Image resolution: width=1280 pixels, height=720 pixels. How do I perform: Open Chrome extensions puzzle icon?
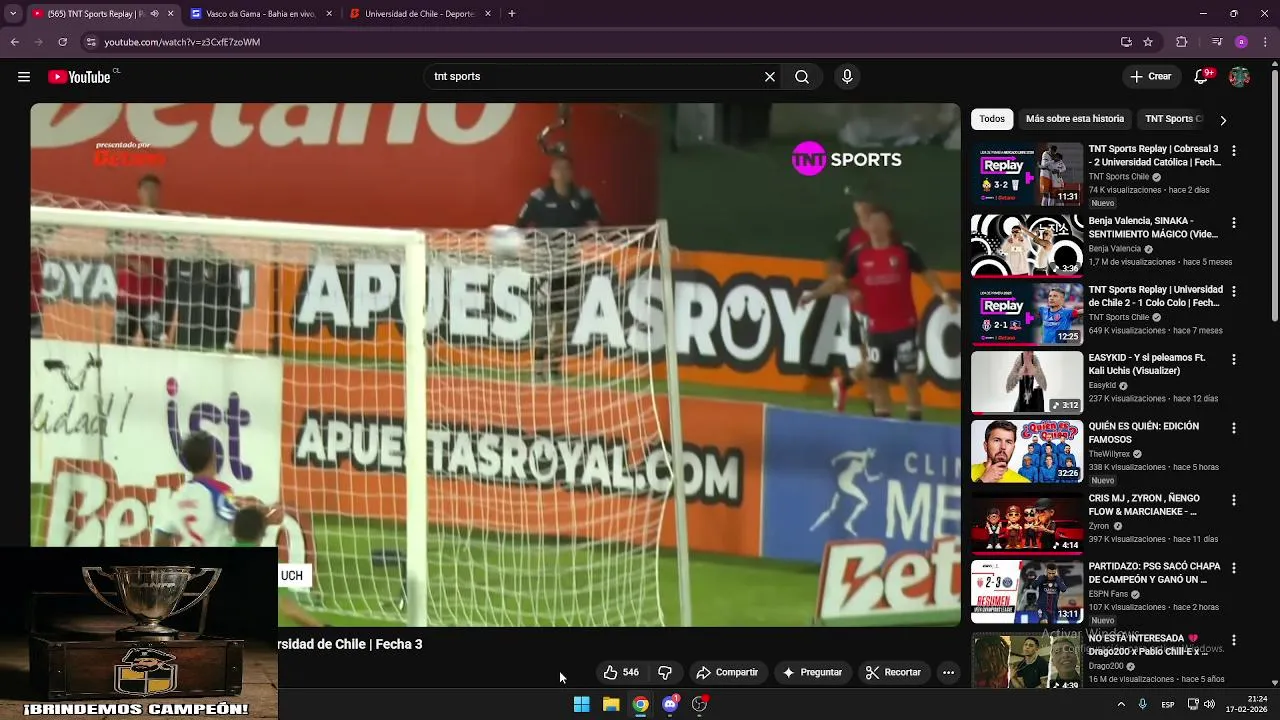(x=1182, y=42)
